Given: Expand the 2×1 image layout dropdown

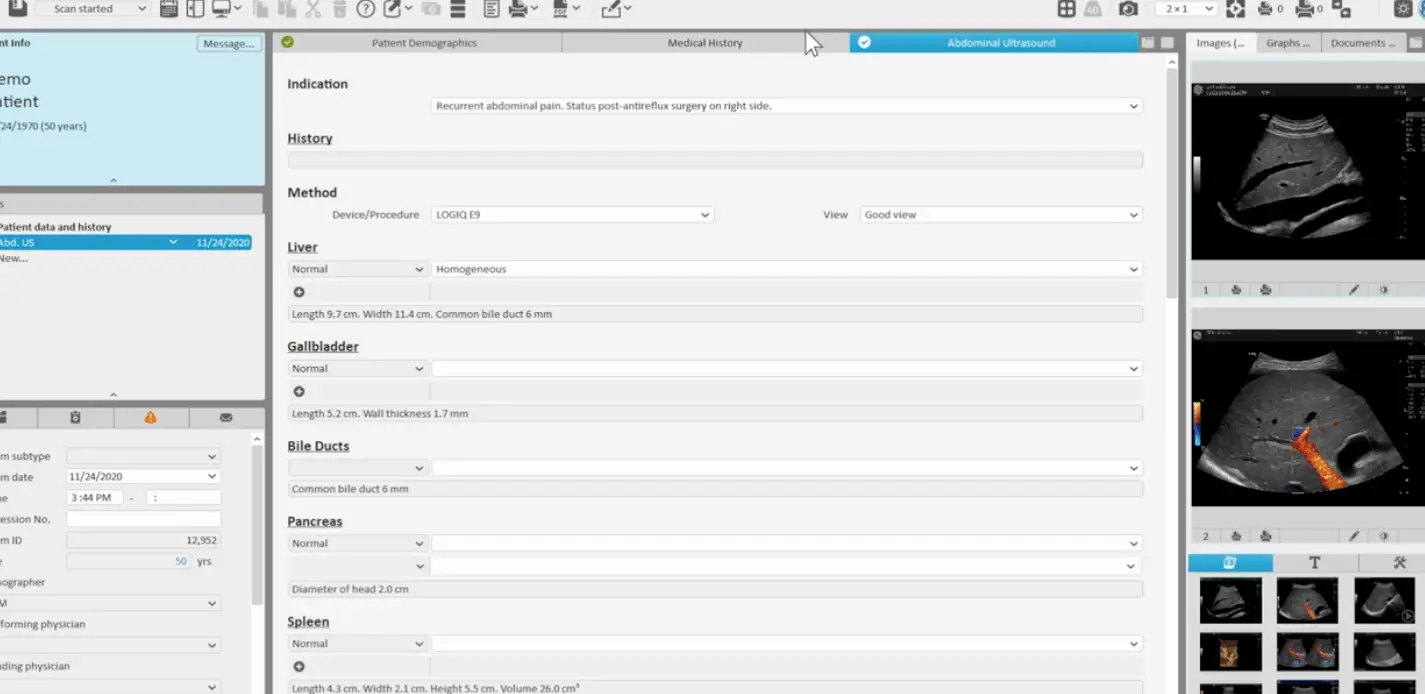Looking at the screenshot, I should point(1186,9).
